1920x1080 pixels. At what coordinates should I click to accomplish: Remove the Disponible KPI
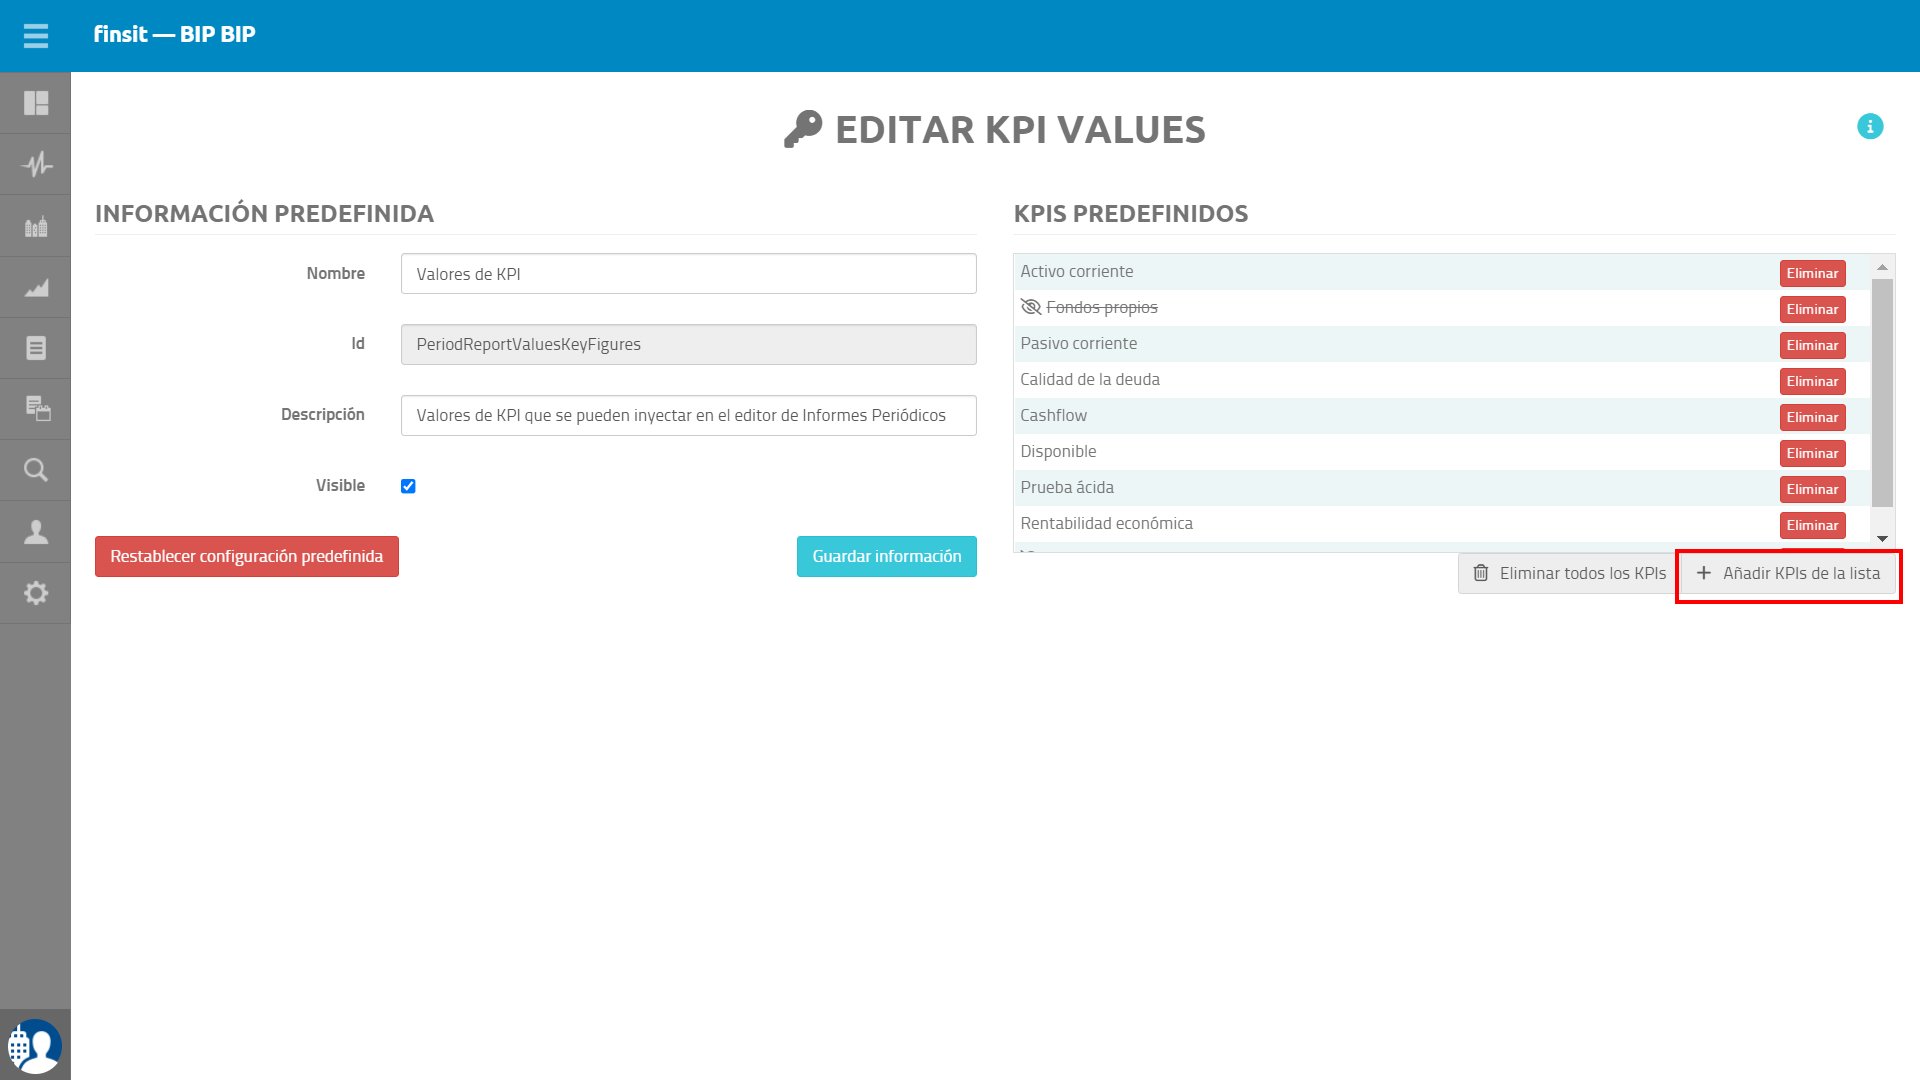pos(1812,453)
